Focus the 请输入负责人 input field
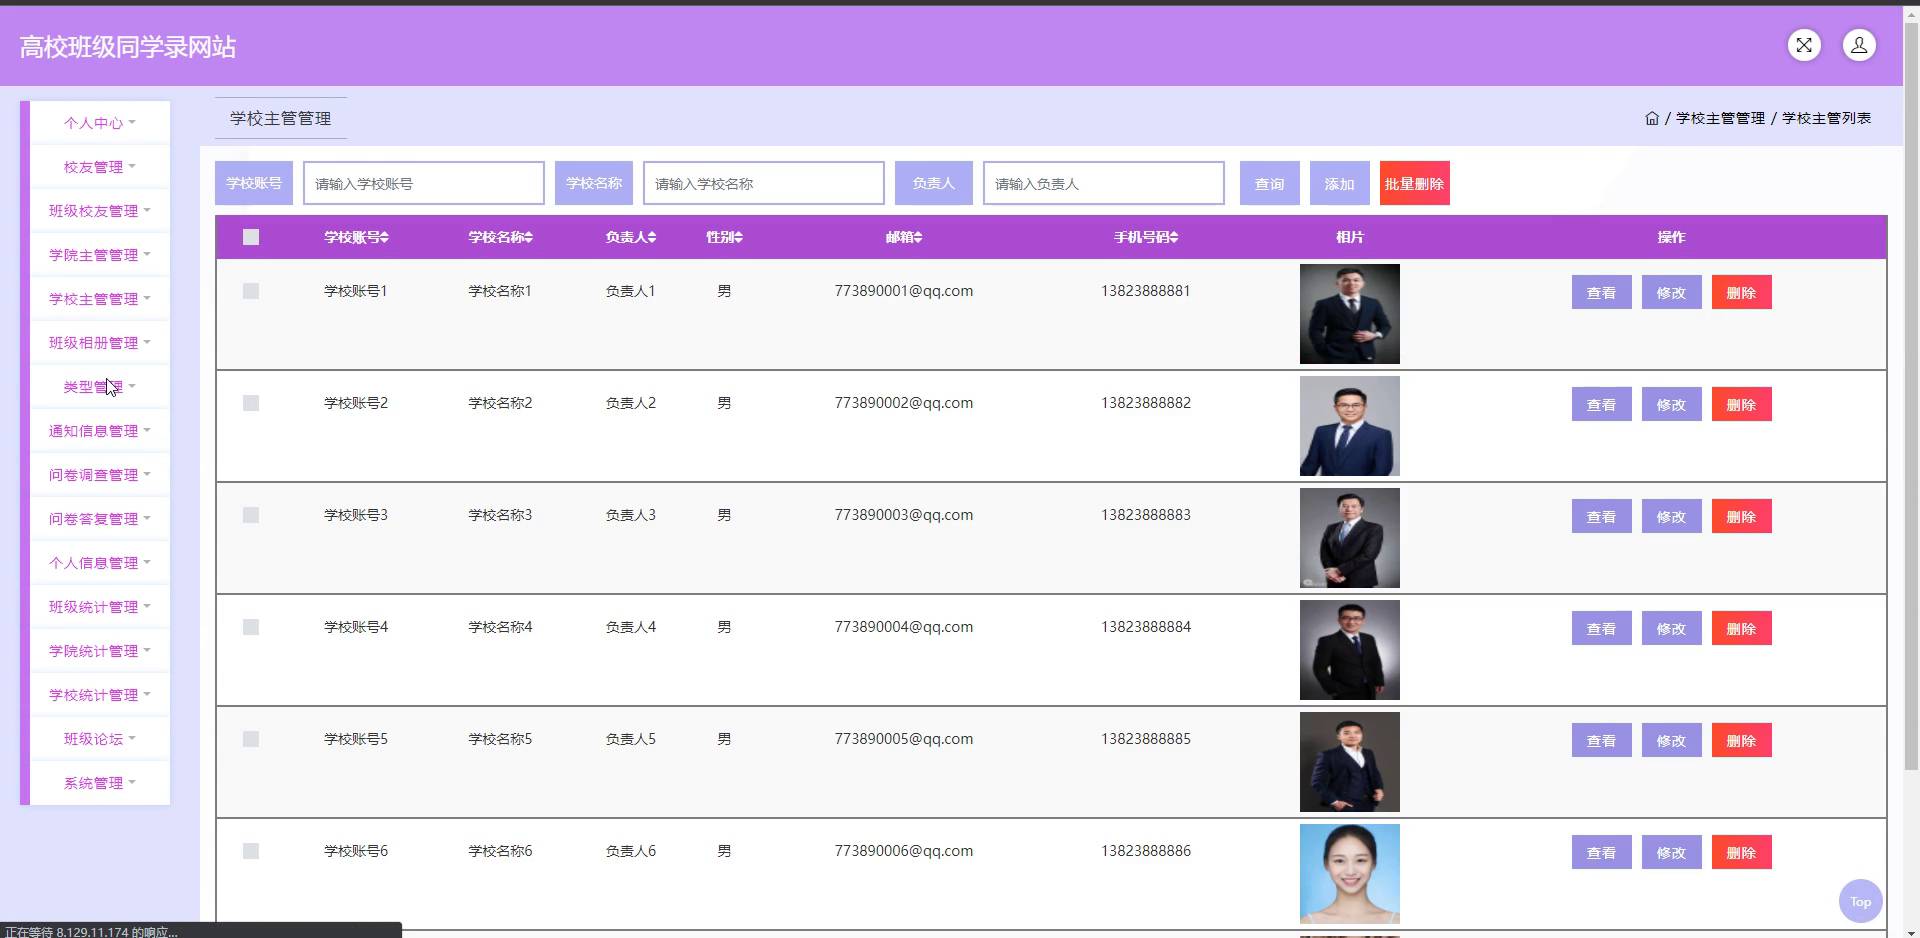This screenshot has height=938, width=1920. [x=1104, y=183]
